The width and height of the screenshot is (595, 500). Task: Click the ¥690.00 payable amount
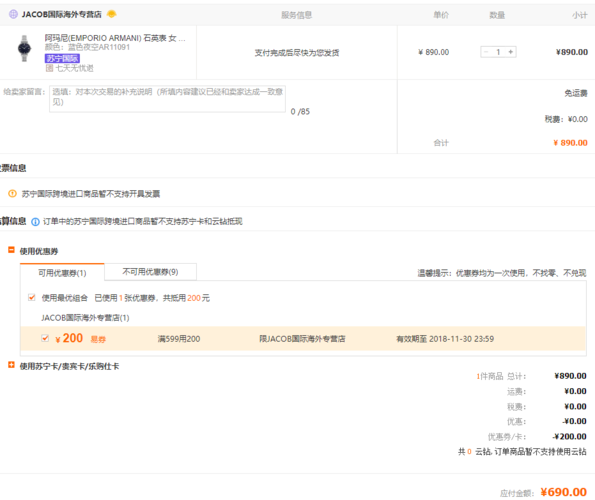(x=564, y=492)
